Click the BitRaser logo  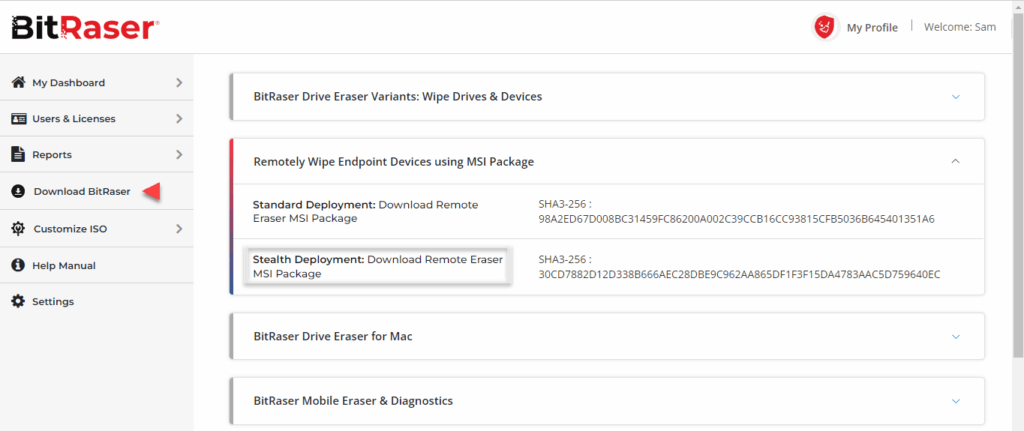85,28
